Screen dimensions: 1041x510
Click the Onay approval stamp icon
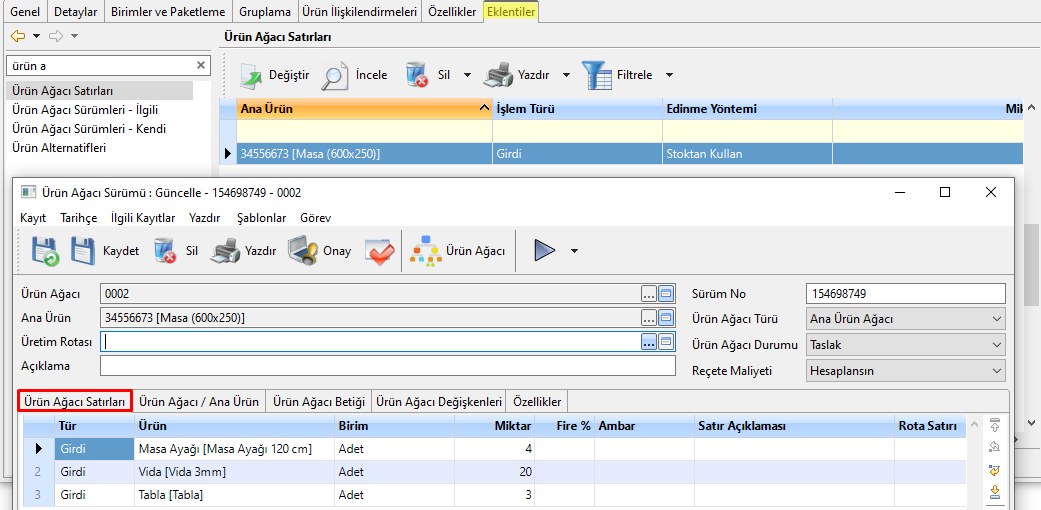[304, 251]
